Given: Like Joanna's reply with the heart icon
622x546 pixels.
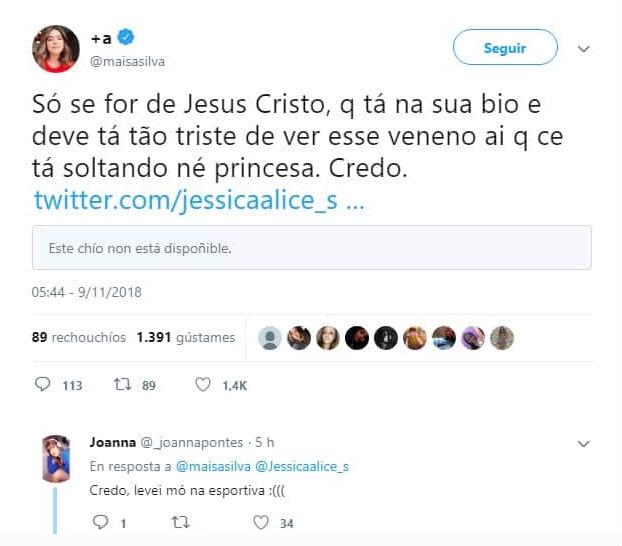Looking at the screenshot, I should tap(261, 522).
